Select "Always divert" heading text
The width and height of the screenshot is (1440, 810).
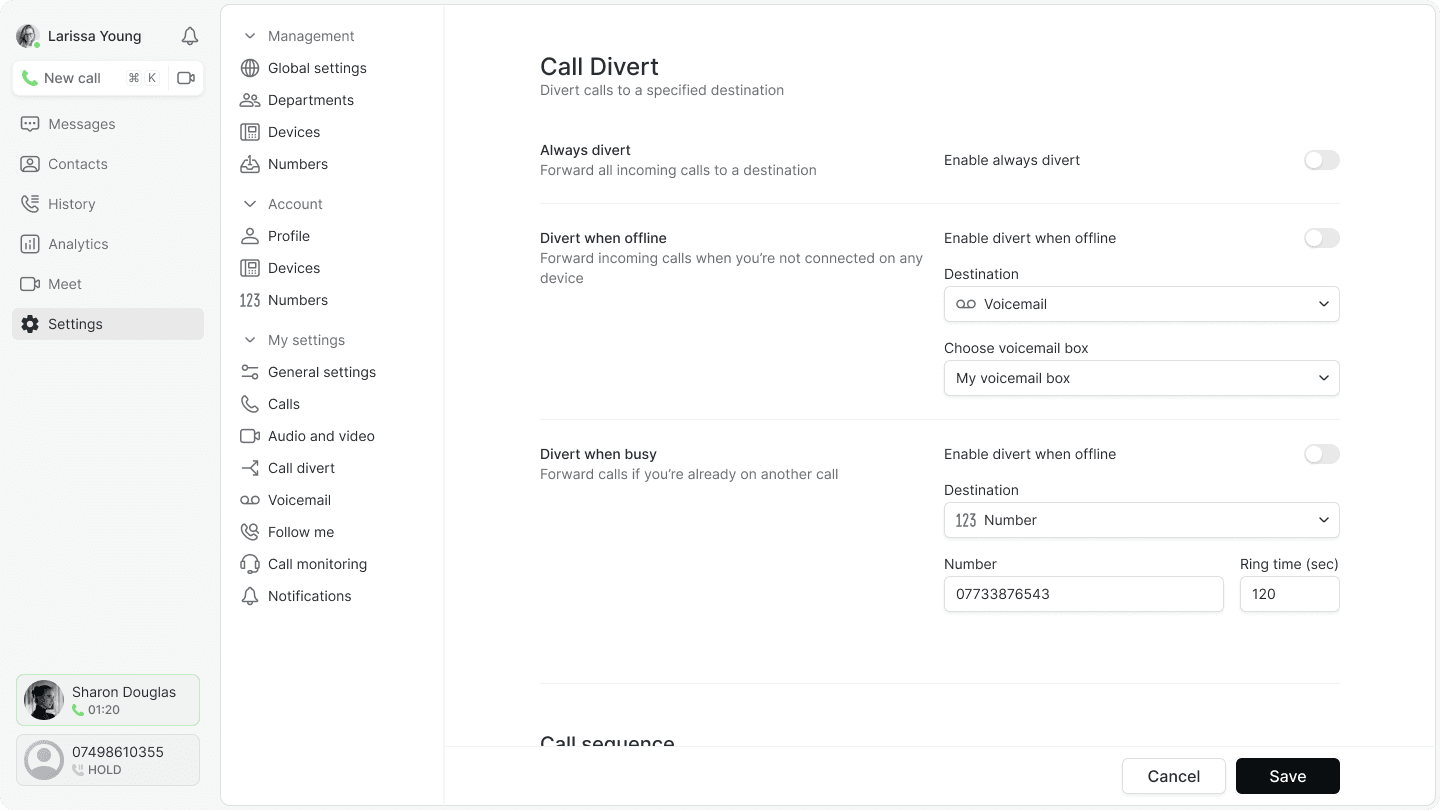tap(585, 150)
